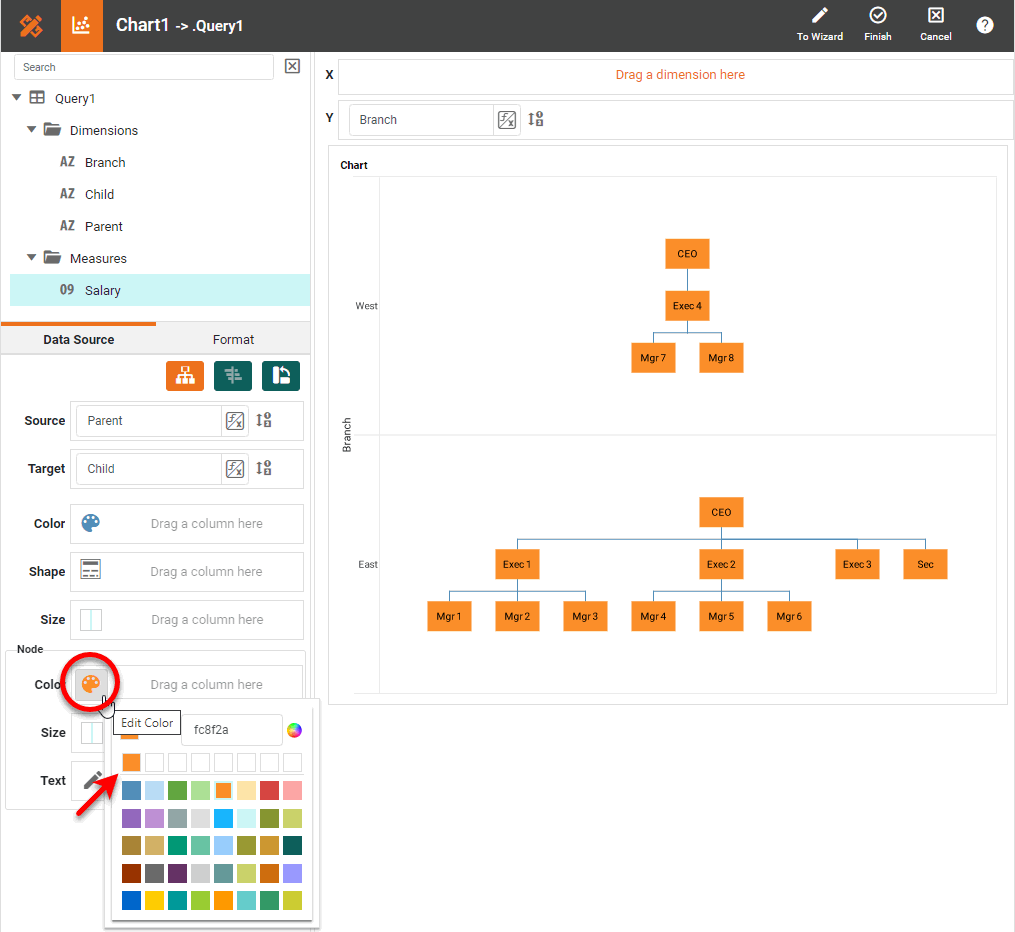This screenshot has width=1015, height=932.
Task: Switch to the Data Source tab
Action: [x=78, y=340]
